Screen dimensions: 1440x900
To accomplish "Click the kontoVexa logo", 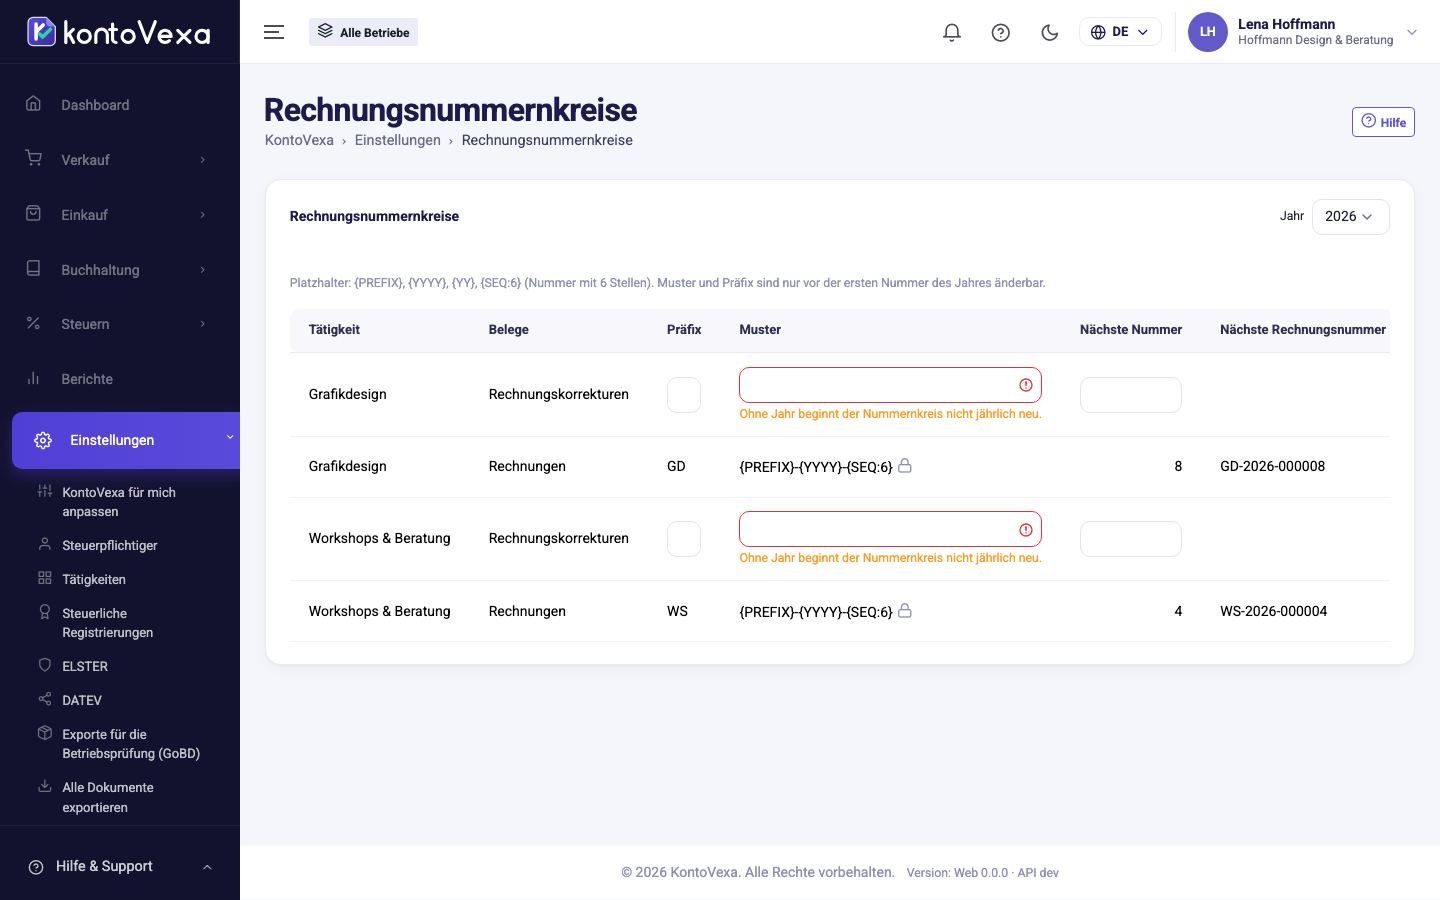I will coord(119,32).
